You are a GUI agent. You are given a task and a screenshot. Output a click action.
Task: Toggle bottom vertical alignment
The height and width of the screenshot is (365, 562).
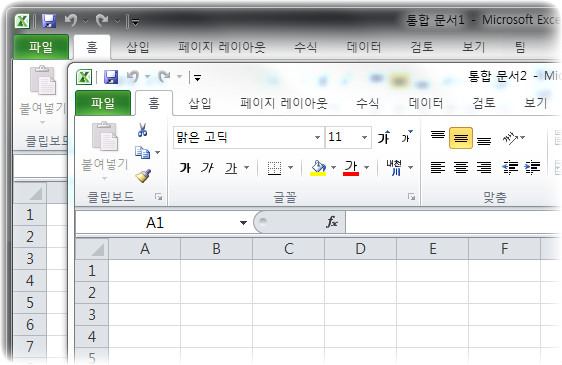tap(484, 140)
